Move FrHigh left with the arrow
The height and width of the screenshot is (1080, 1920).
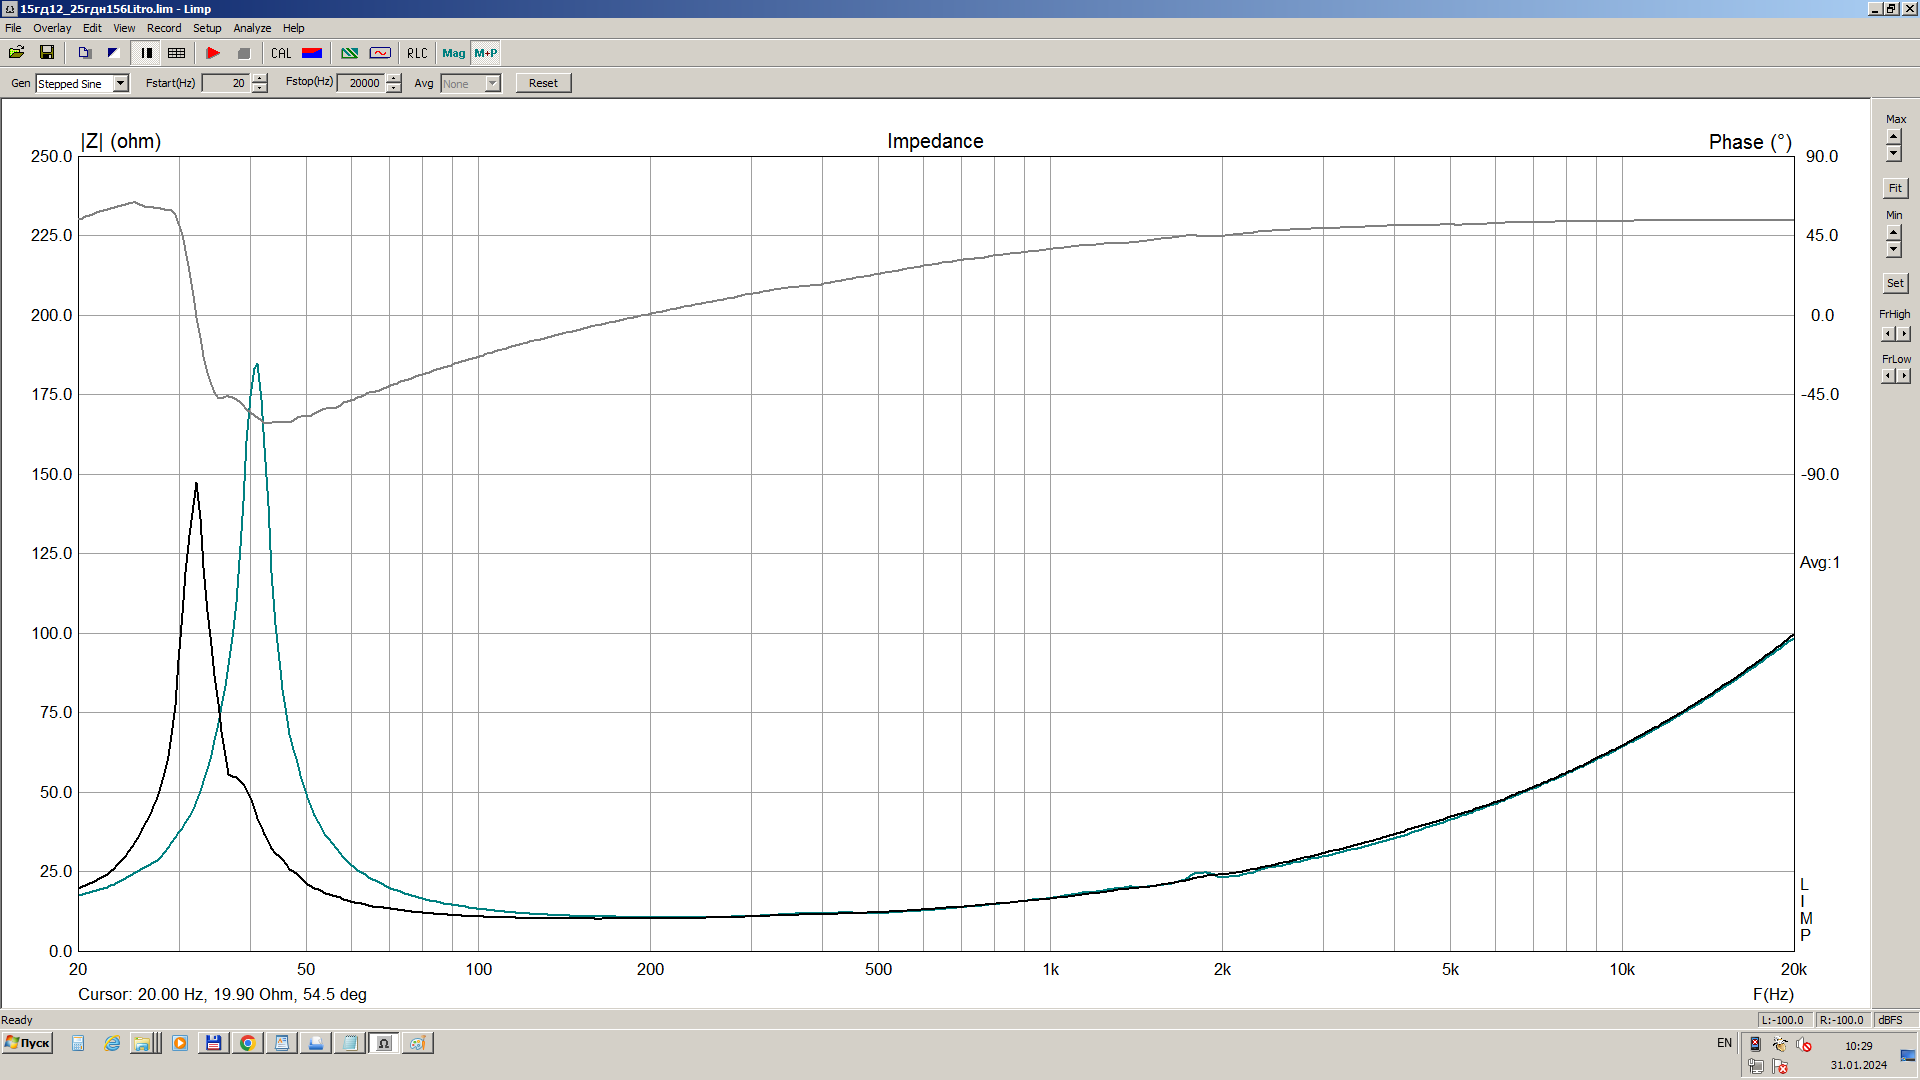click(1888, 334)
